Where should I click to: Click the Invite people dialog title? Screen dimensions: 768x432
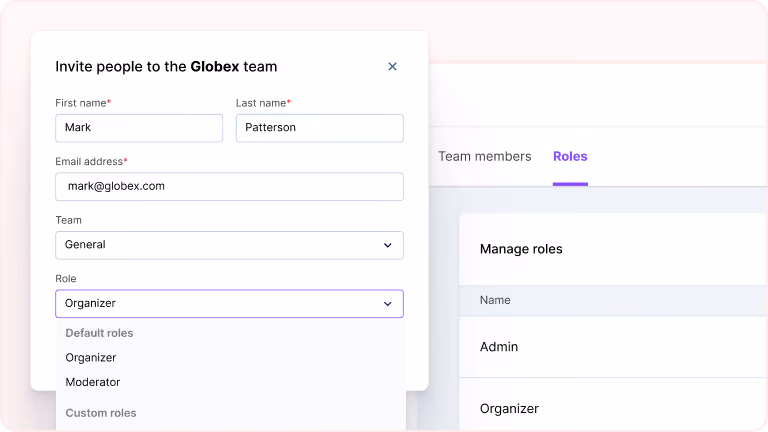click(x=166, y=67)
